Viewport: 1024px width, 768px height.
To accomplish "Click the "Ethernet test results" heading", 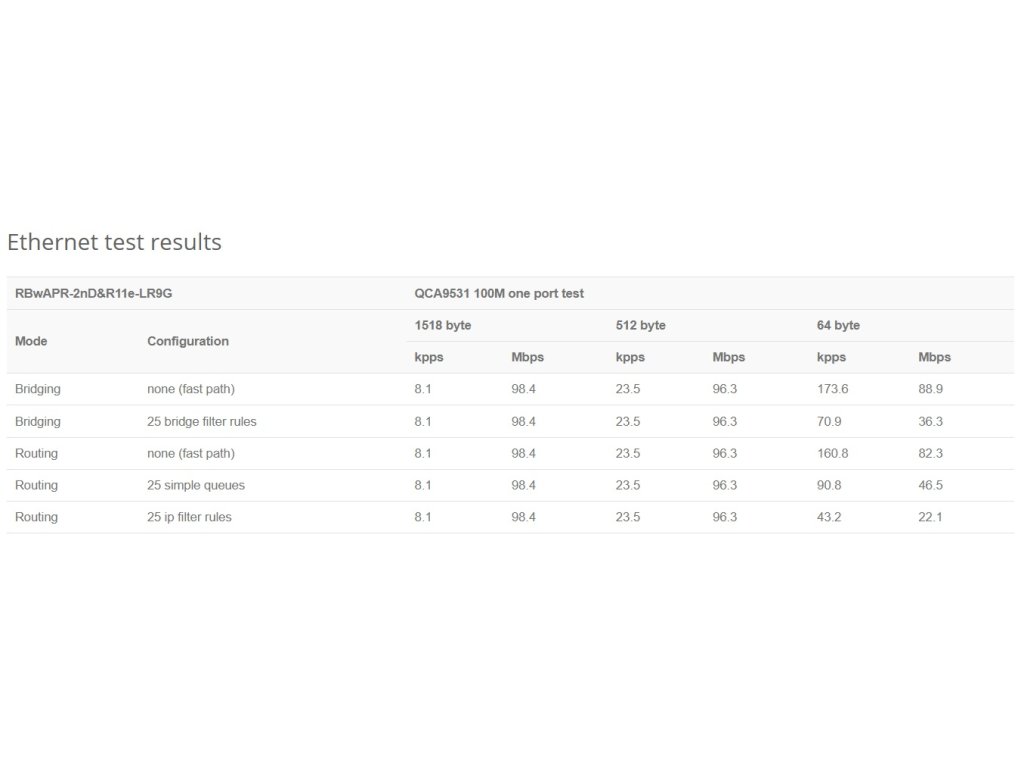I will click(114, 242).
